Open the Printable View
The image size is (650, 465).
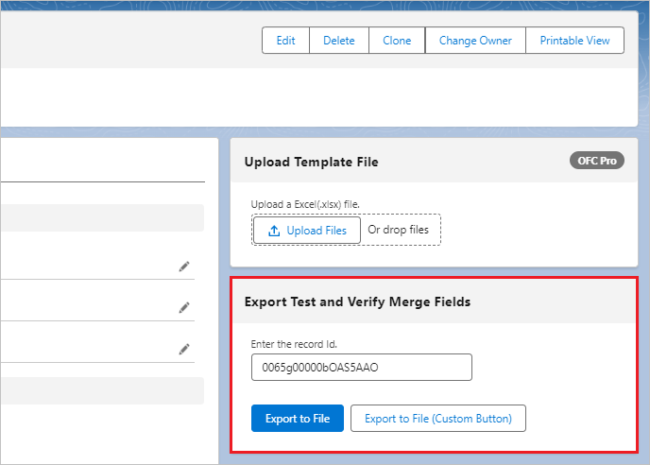(575, 41)
